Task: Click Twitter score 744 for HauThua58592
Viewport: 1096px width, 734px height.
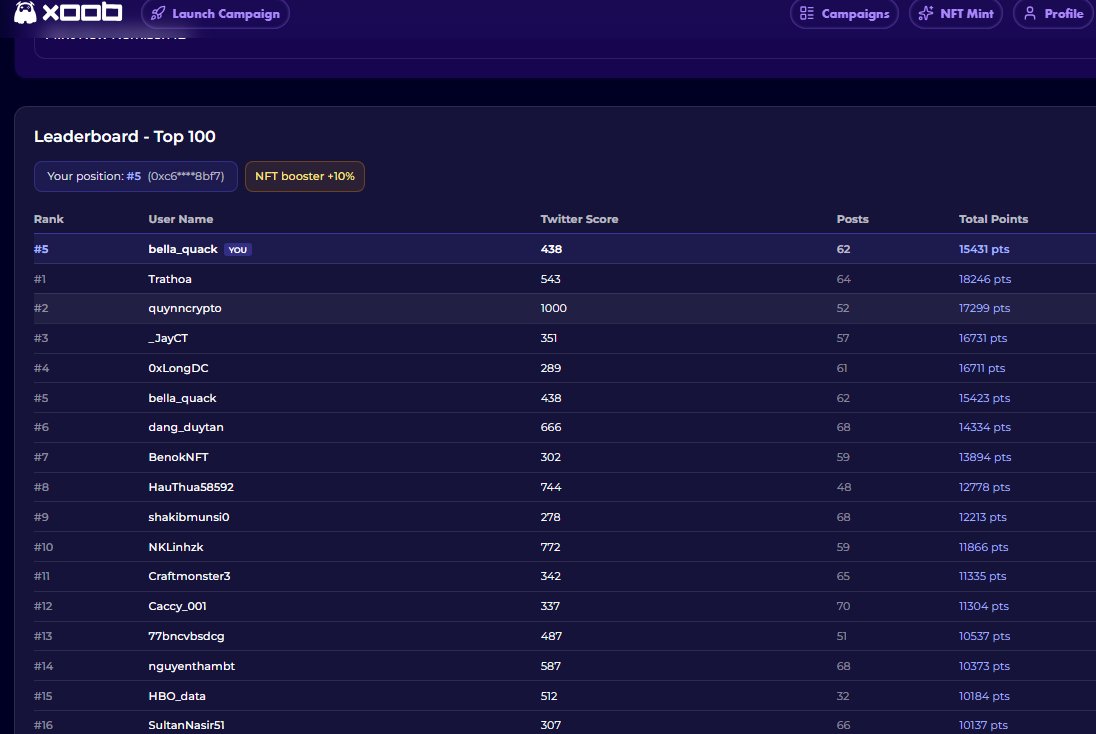Action: click(551, 487)
